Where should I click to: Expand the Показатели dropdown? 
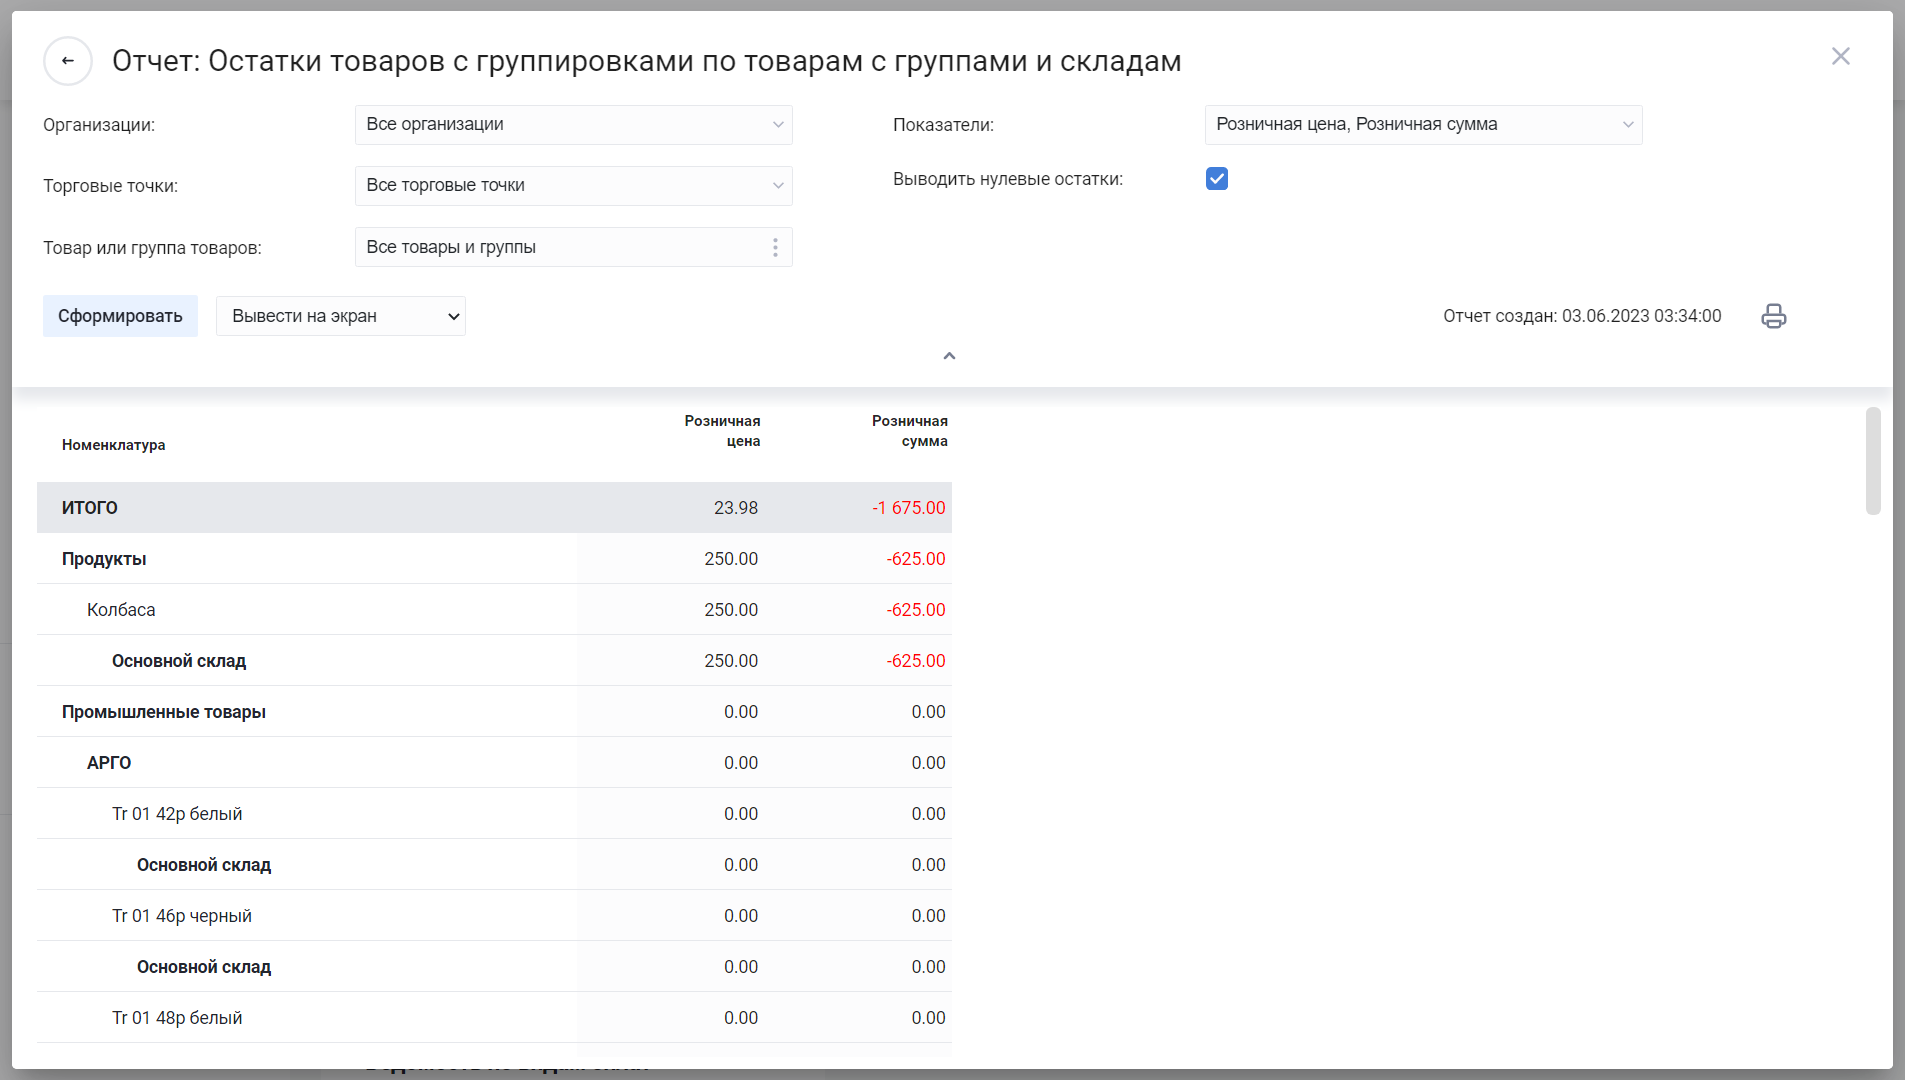(1422, 125)
